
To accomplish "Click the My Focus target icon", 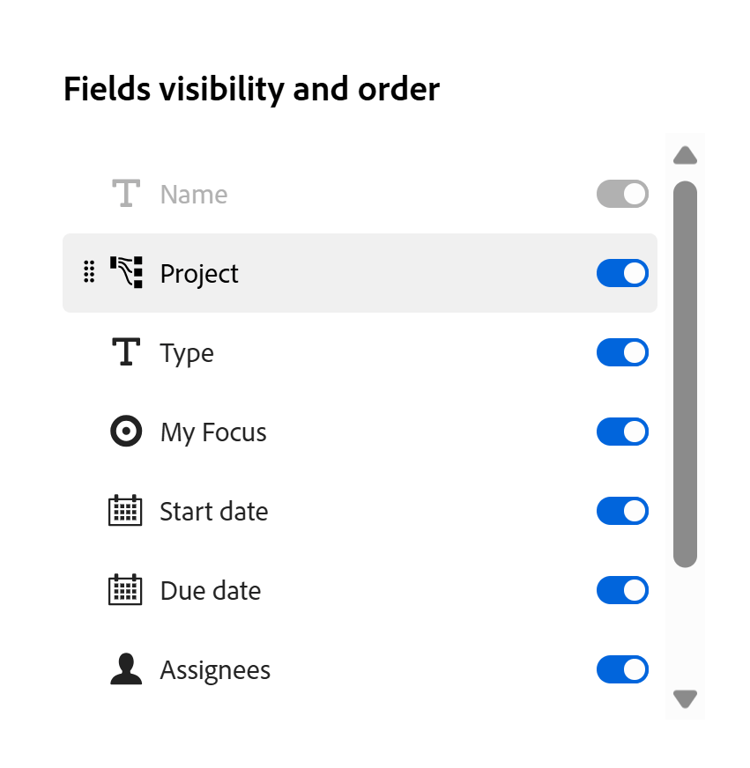I will 126,432.
